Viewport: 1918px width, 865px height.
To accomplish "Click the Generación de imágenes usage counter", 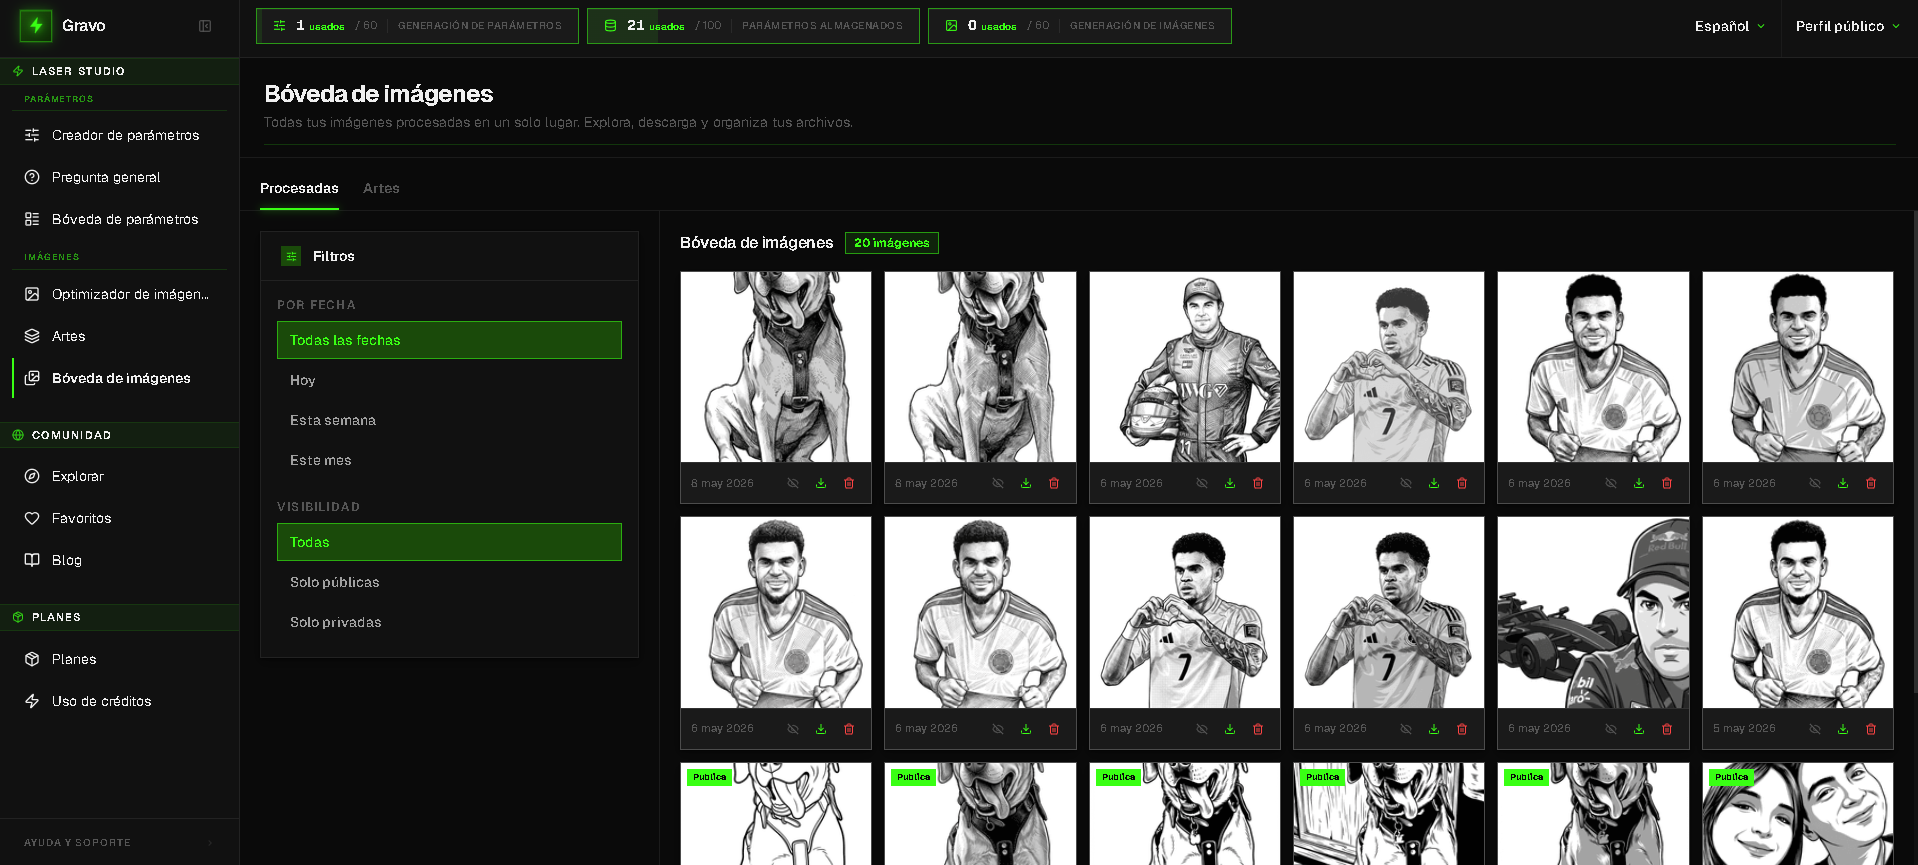I will click(x=1080, y=26).
